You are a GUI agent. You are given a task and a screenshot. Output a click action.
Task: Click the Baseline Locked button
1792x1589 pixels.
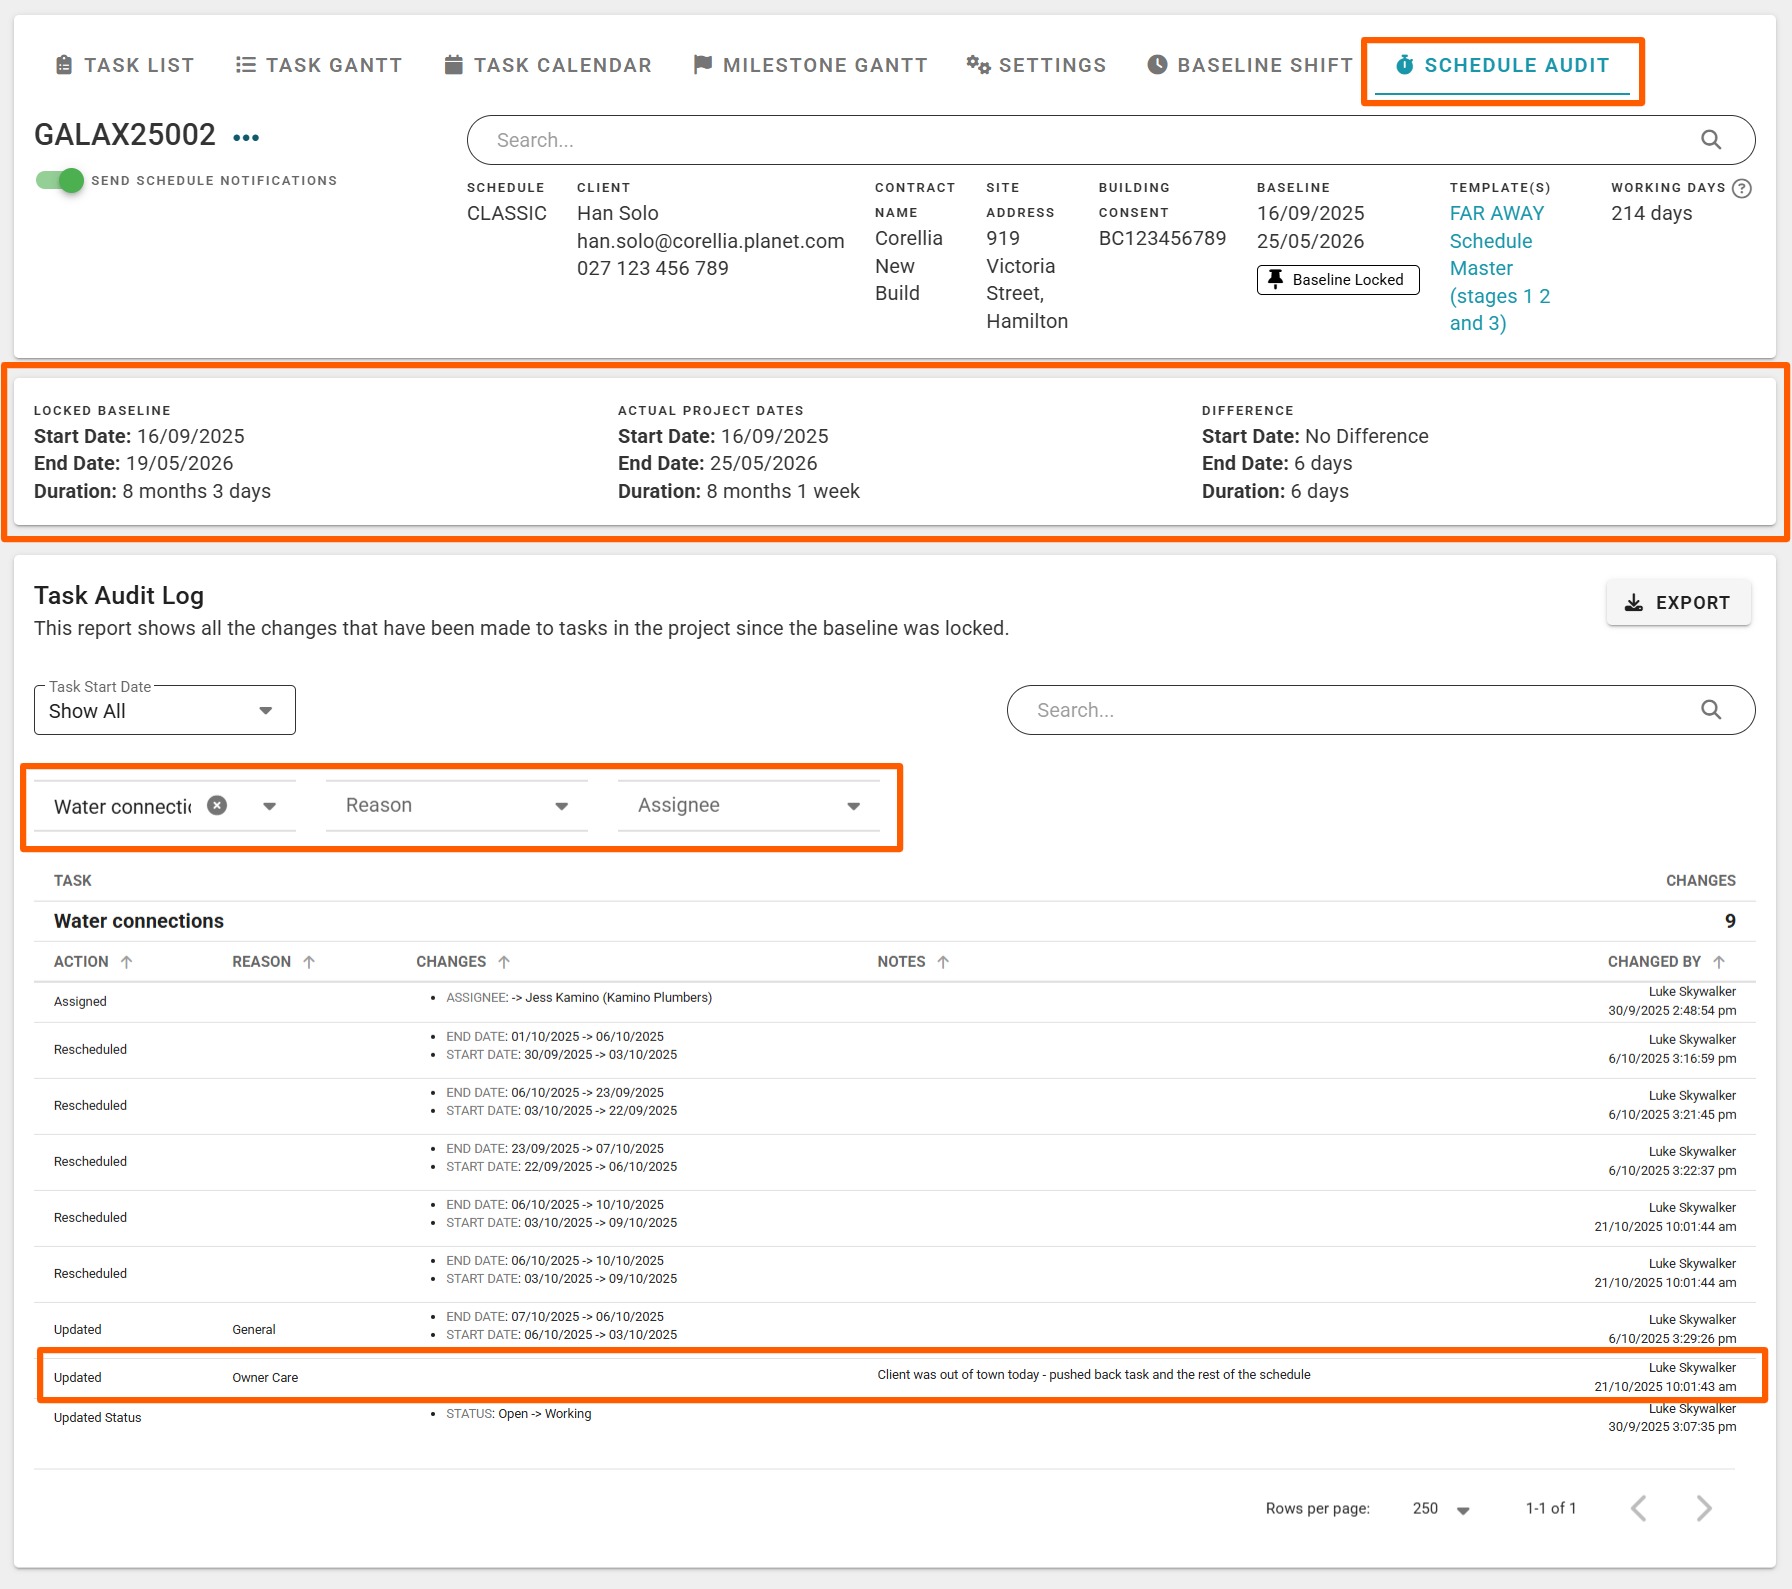(x=1337, y=280)
